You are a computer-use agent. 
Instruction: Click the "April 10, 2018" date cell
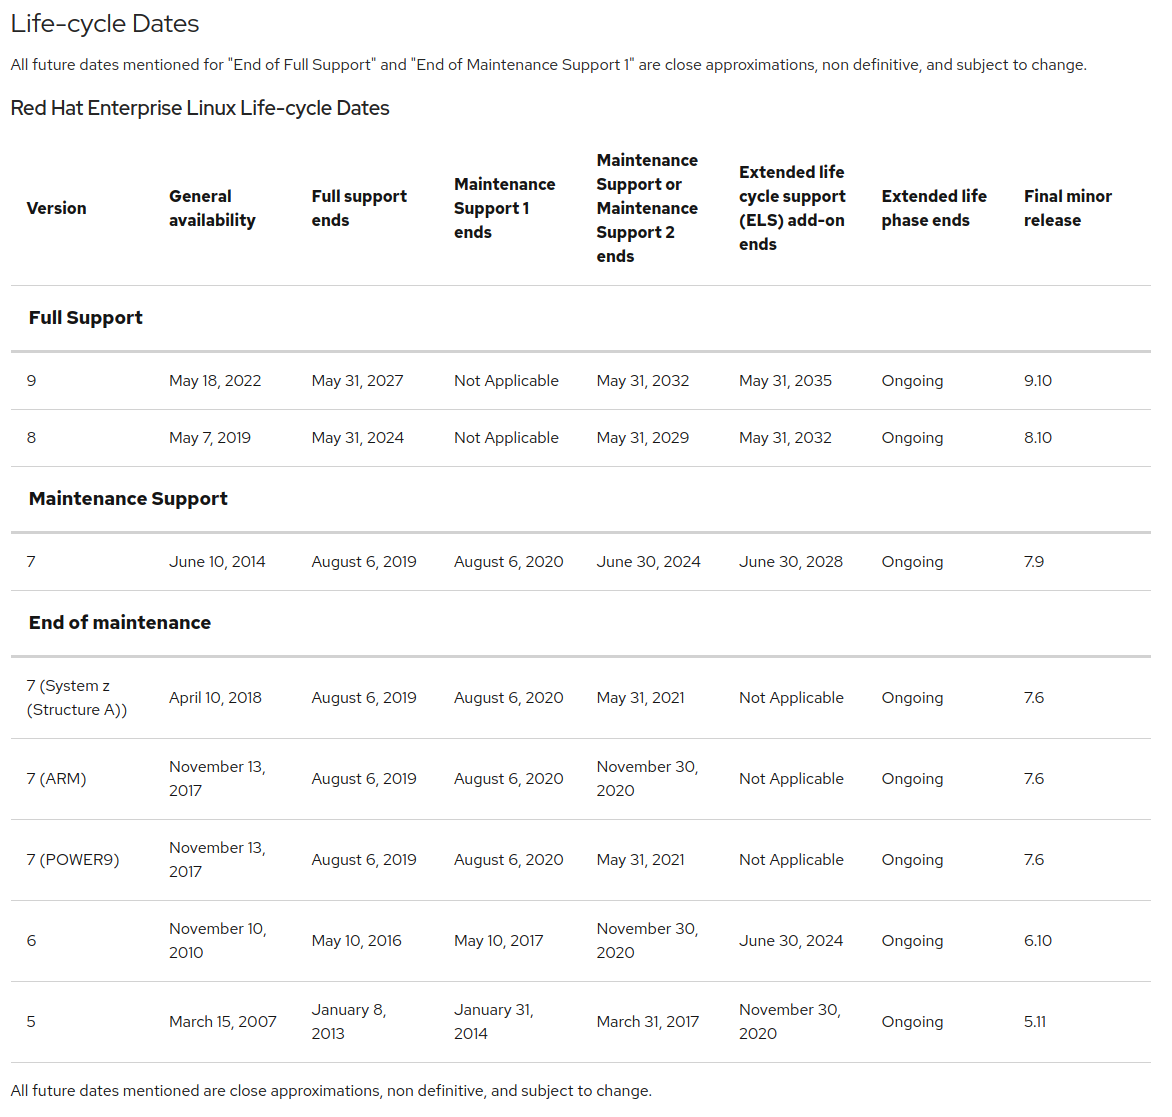[215, 698]
